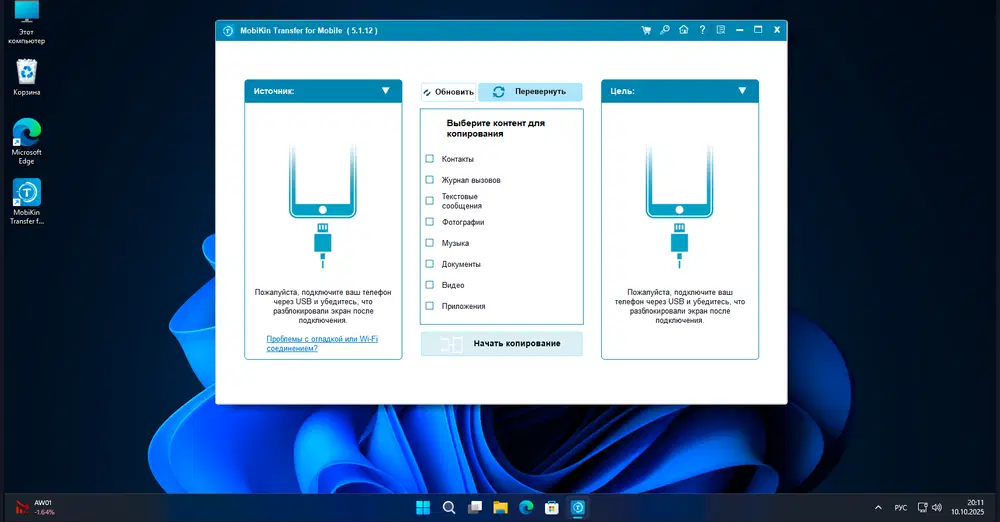Open Microsoft Edge desktop shortcut

click(x=26, y=141)
